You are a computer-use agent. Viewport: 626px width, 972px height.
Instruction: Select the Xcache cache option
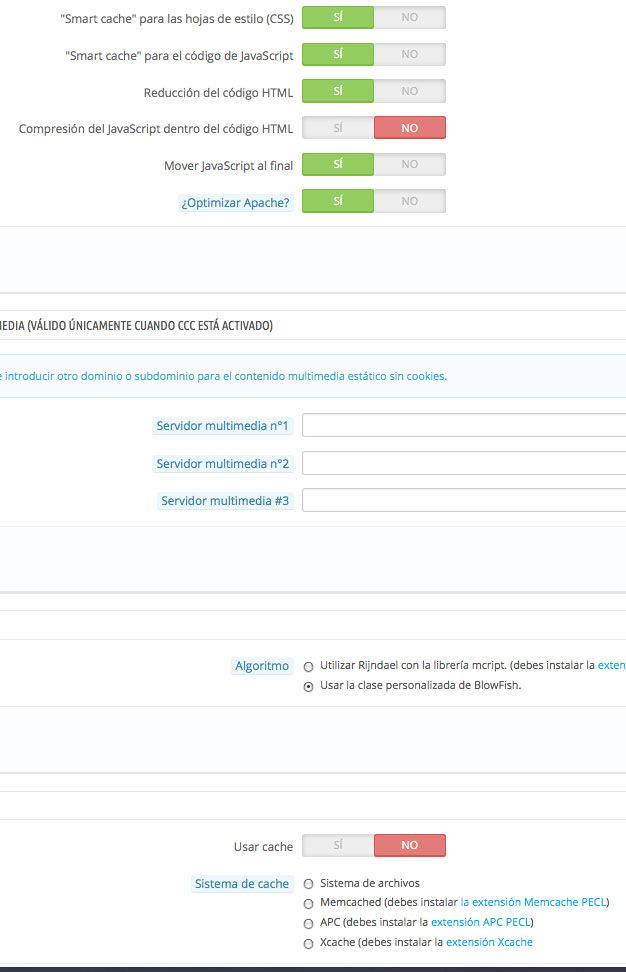tap(308, 943)
